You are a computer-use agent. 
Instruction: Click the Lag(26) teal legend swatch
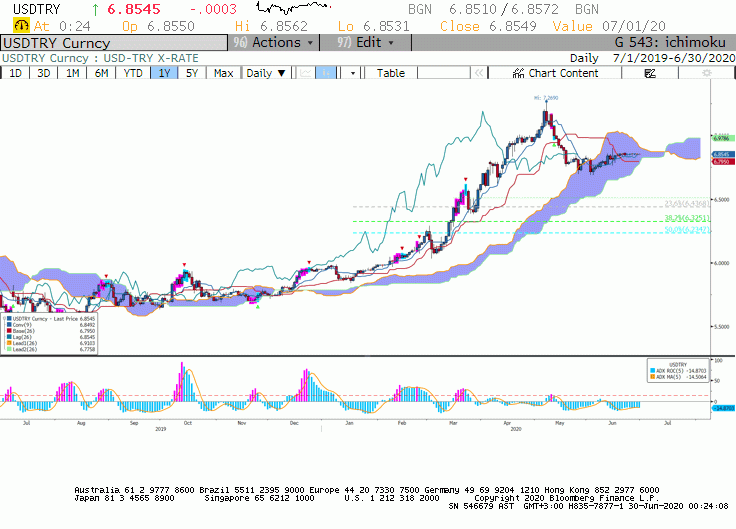[9, 337]
